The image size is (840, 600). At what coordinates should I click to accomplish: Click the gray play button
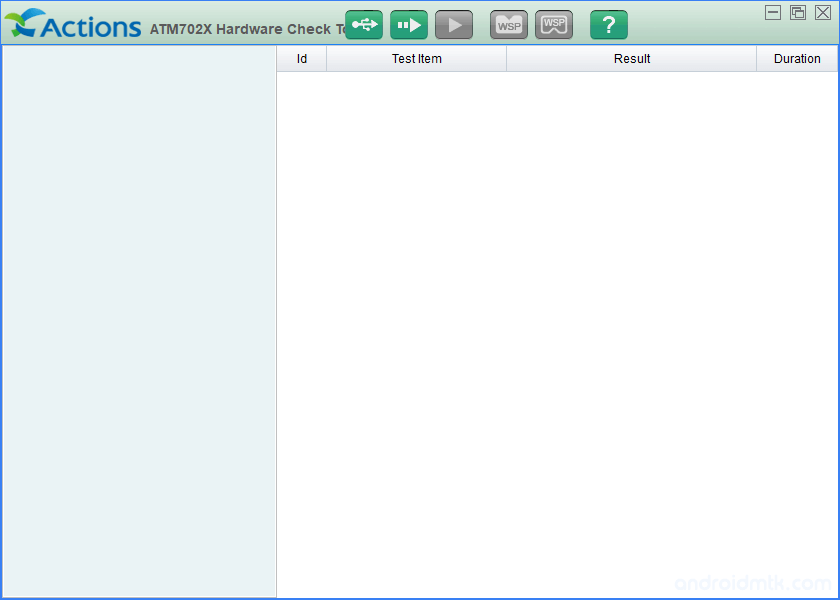(454, 24)
